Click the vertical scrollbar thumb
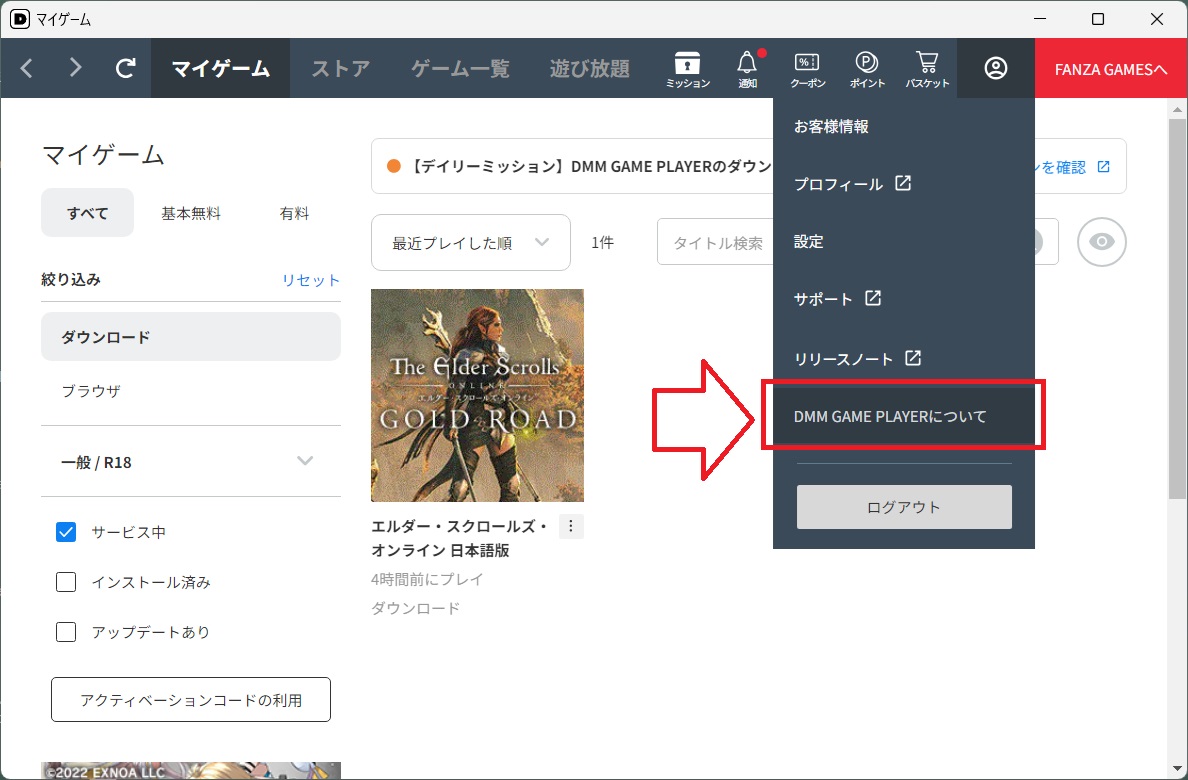This screenshot has width=1188, height=780. pos(1177,307)
